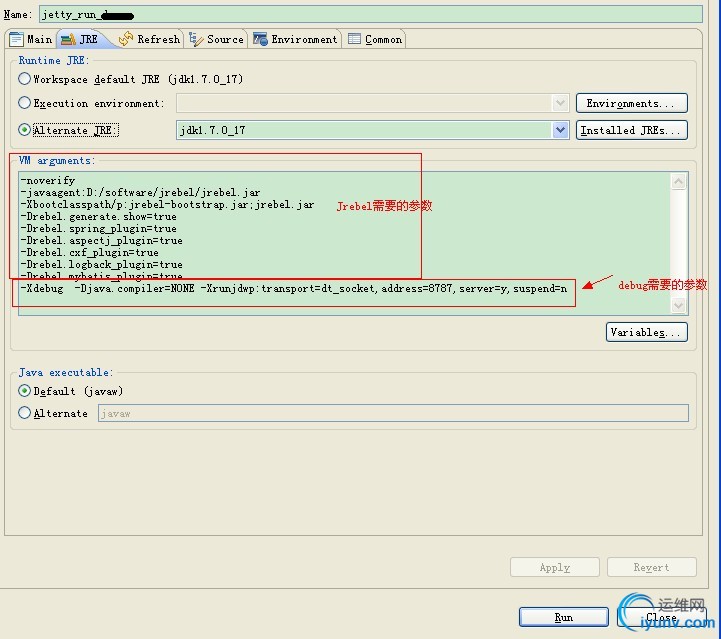Click the Common tab table icon

coord(354,39)
